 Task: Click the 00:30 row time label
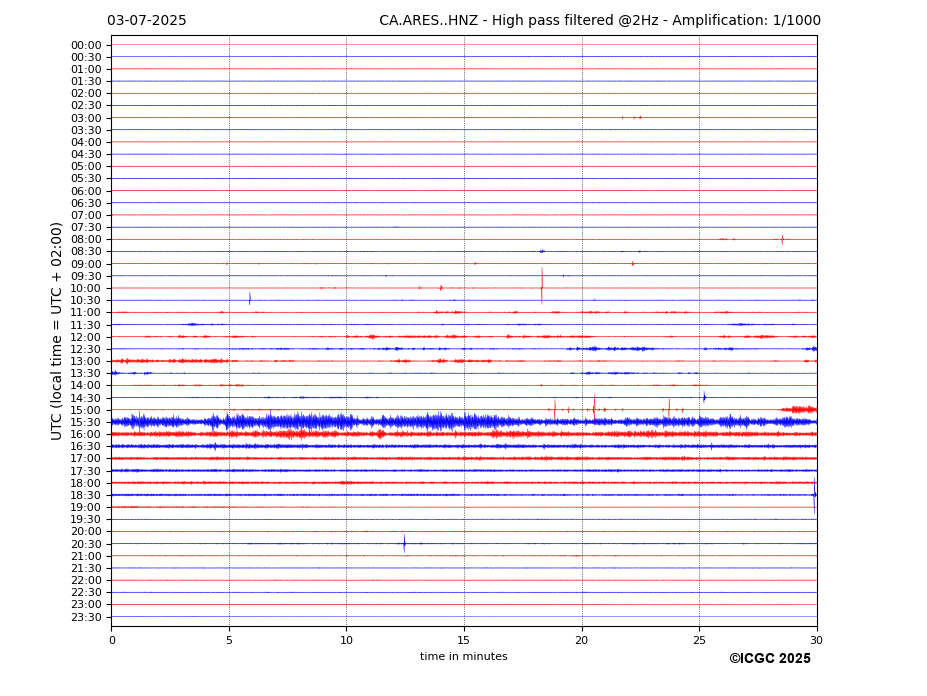click(86, 57)
